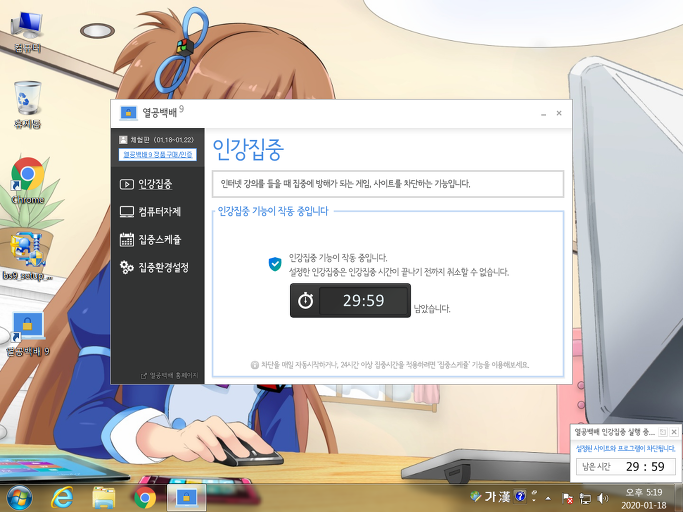Click the IME help question mark icon
The width and height of the screenshot is (683, 512).
[x=520, y=496]
